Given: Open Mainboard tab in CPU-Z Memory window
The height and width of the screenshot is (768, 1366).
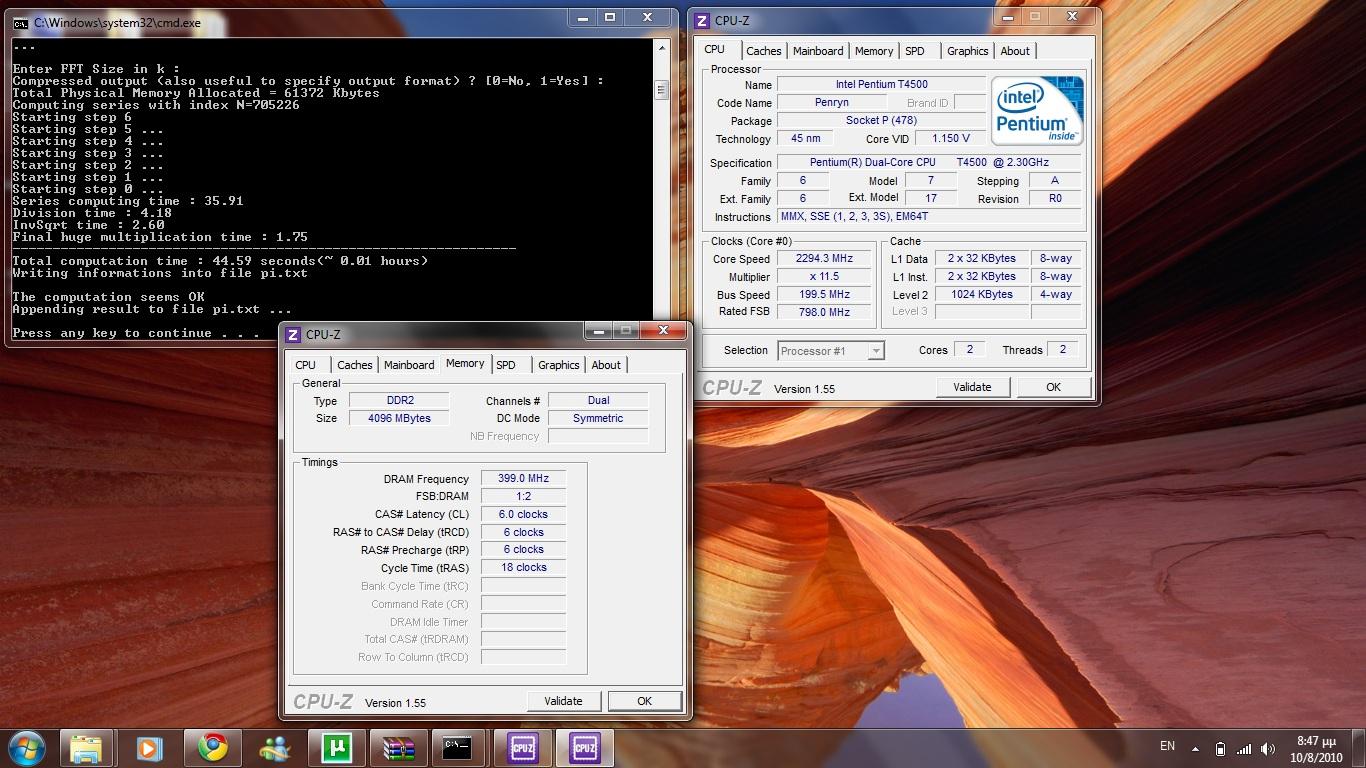Looking at the screenshot, I should 409,365.
